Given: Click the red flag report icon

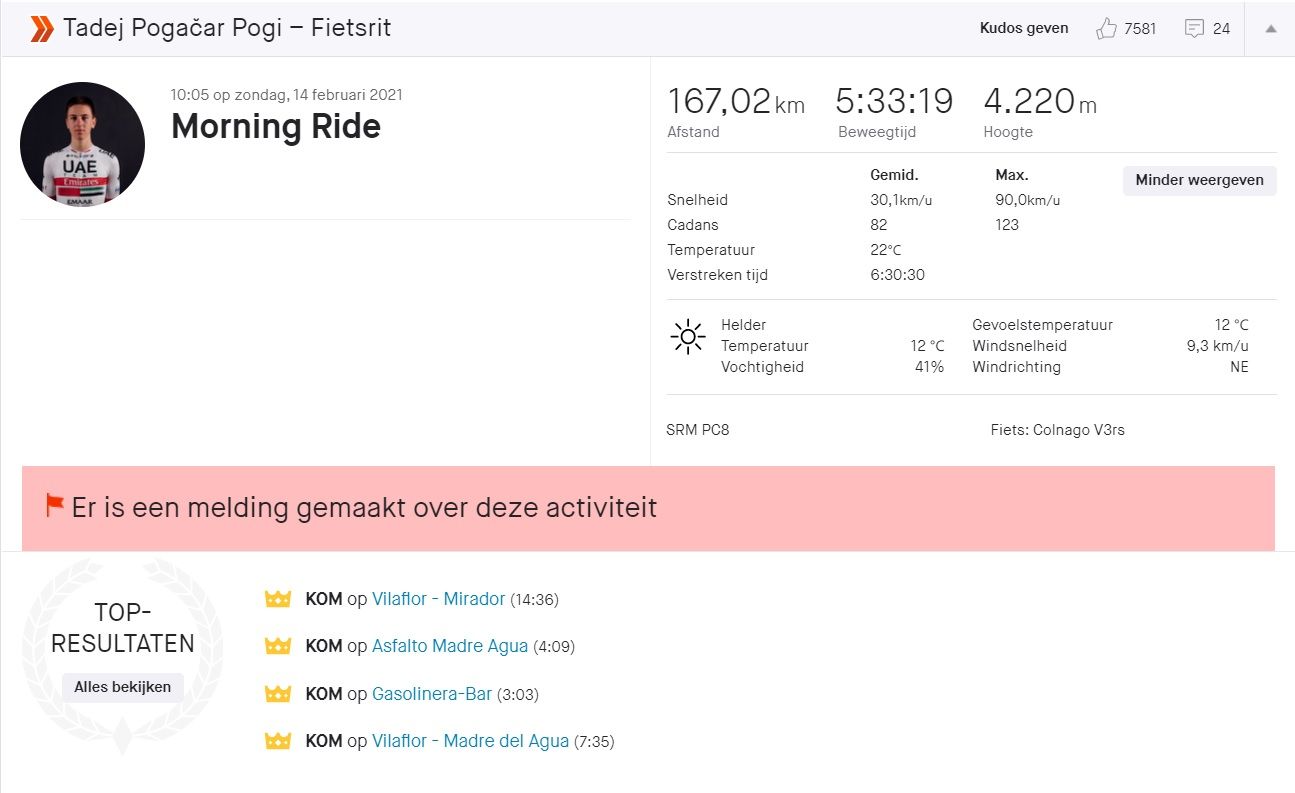Looking at the screenshot, I should click(55, 506).
